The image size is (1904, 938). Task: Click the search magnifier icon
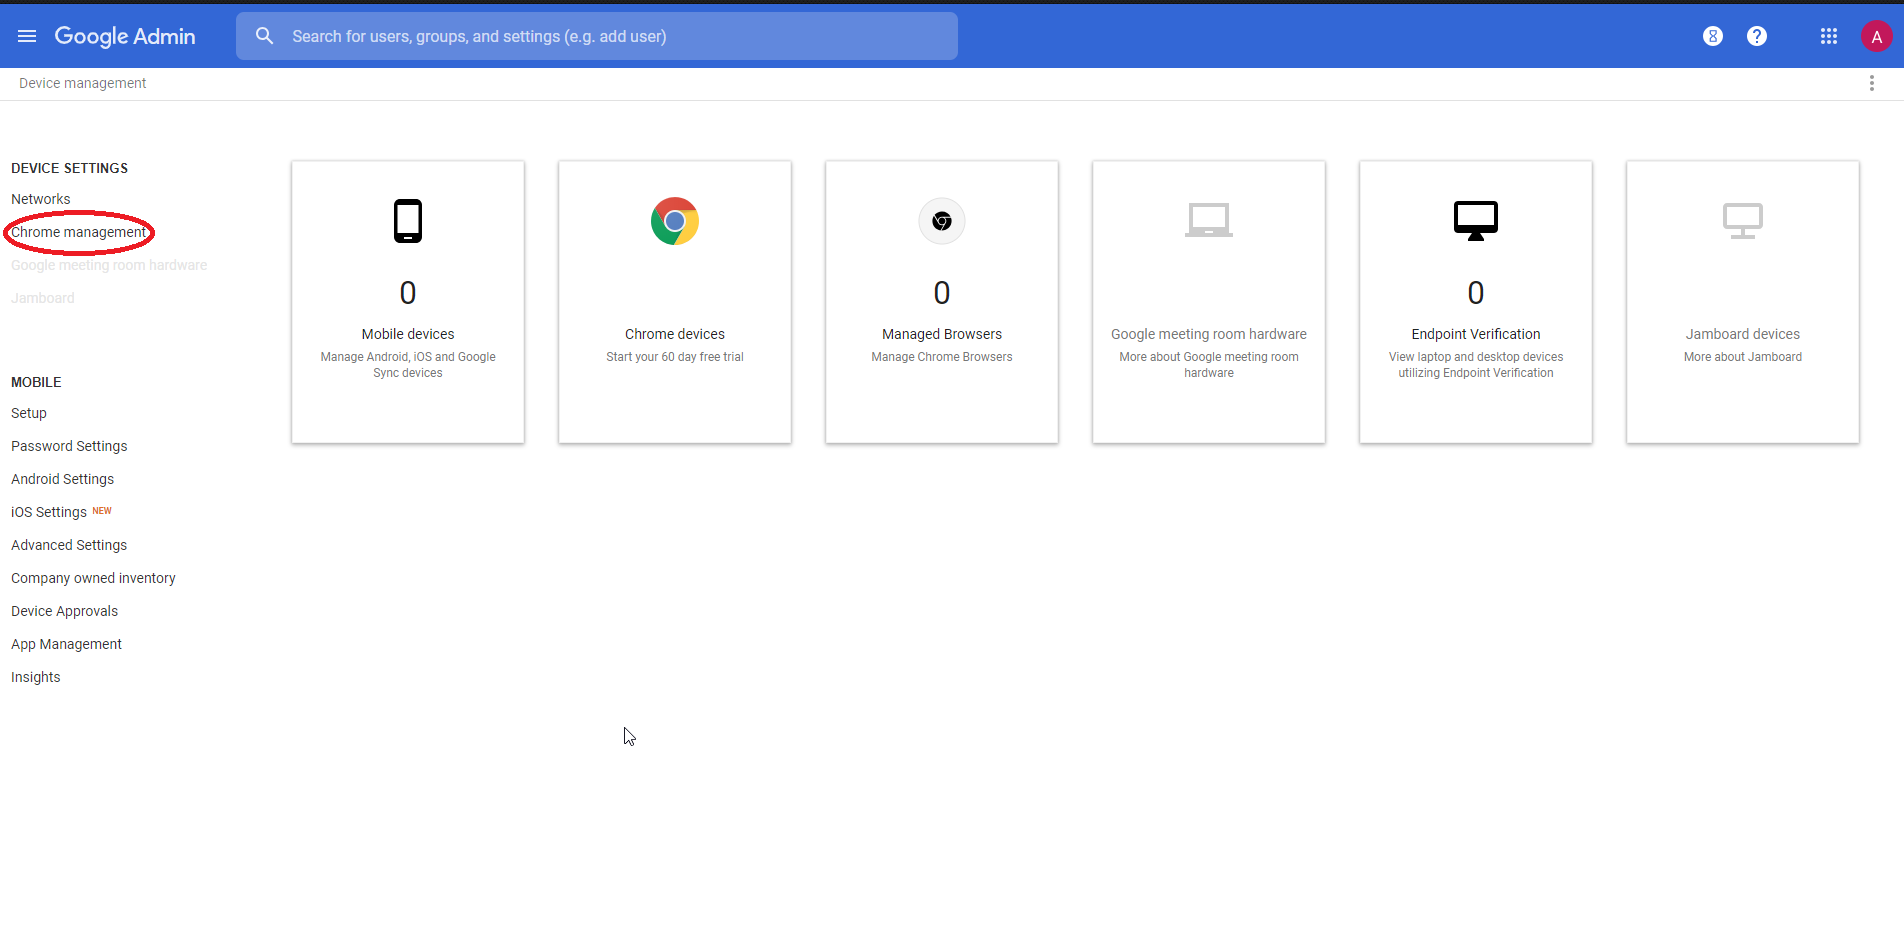point(264,36)
